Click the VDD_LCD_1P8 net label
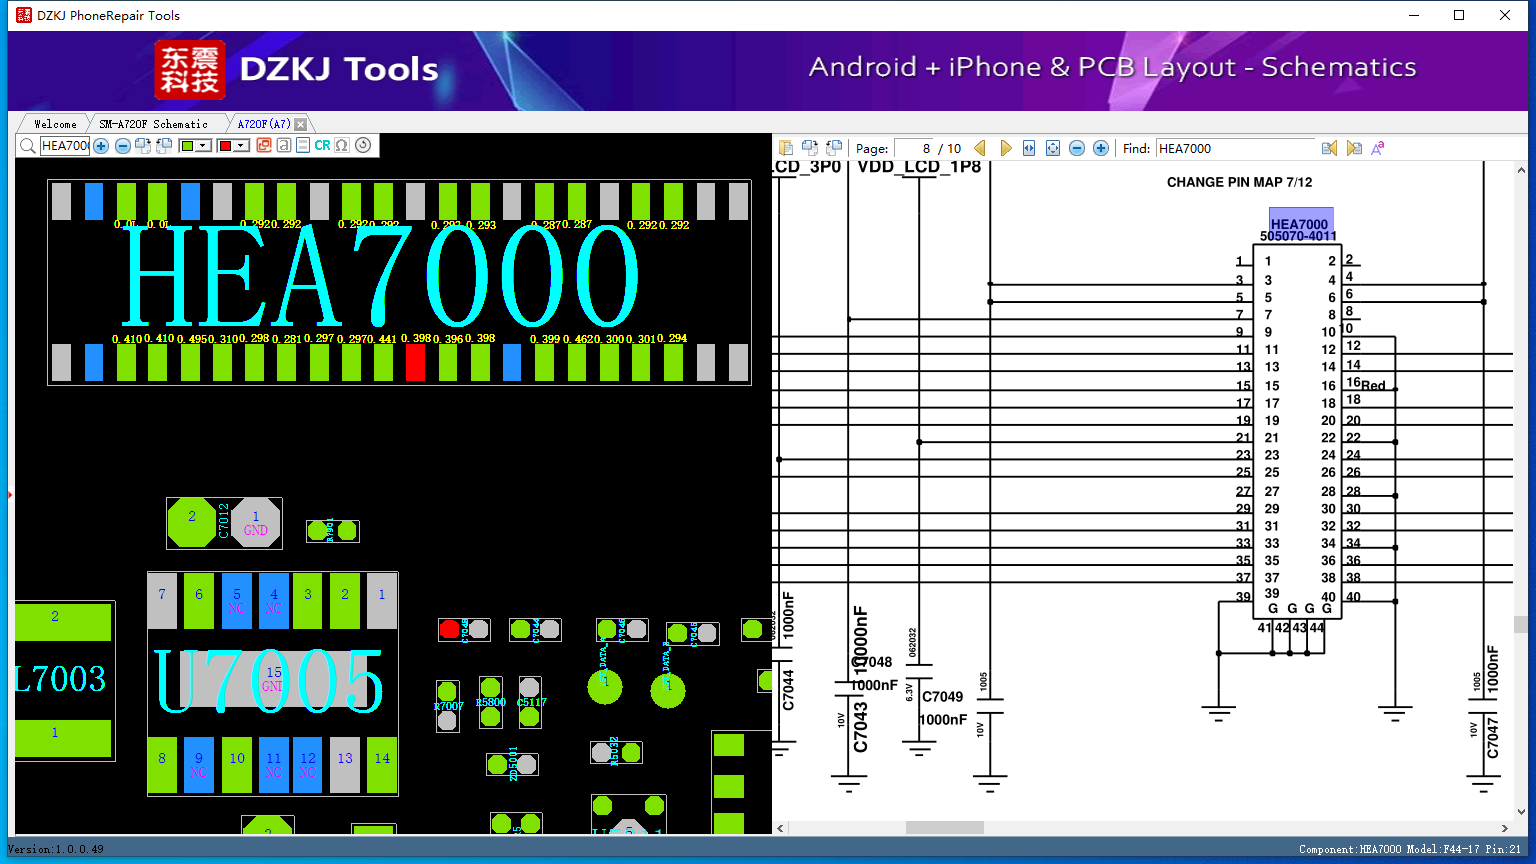 (919, 167)
